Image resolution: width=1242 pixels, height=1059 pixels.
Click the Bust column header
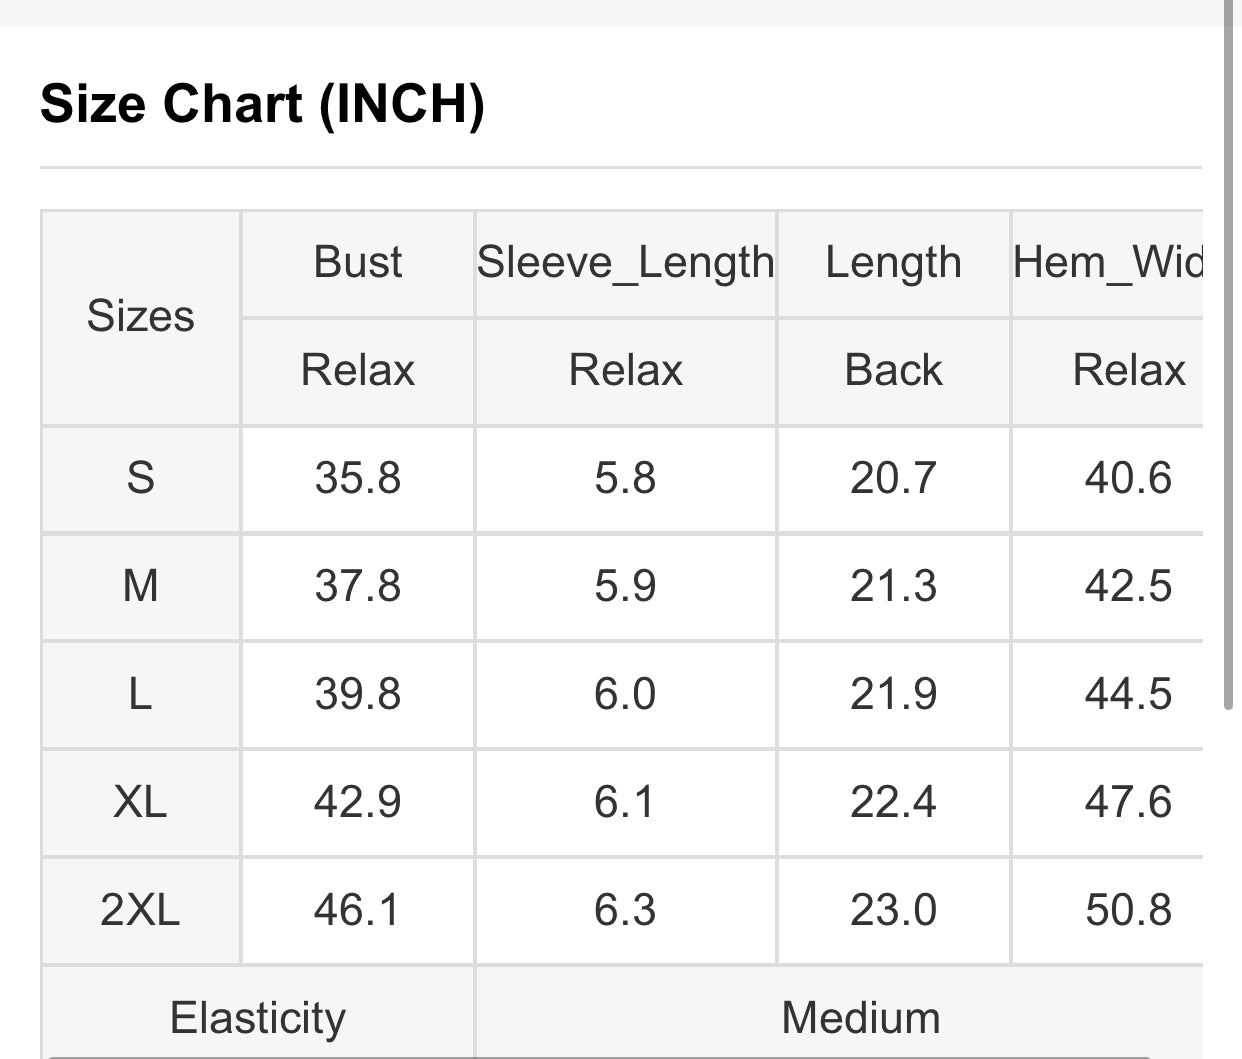click(358, 263)
